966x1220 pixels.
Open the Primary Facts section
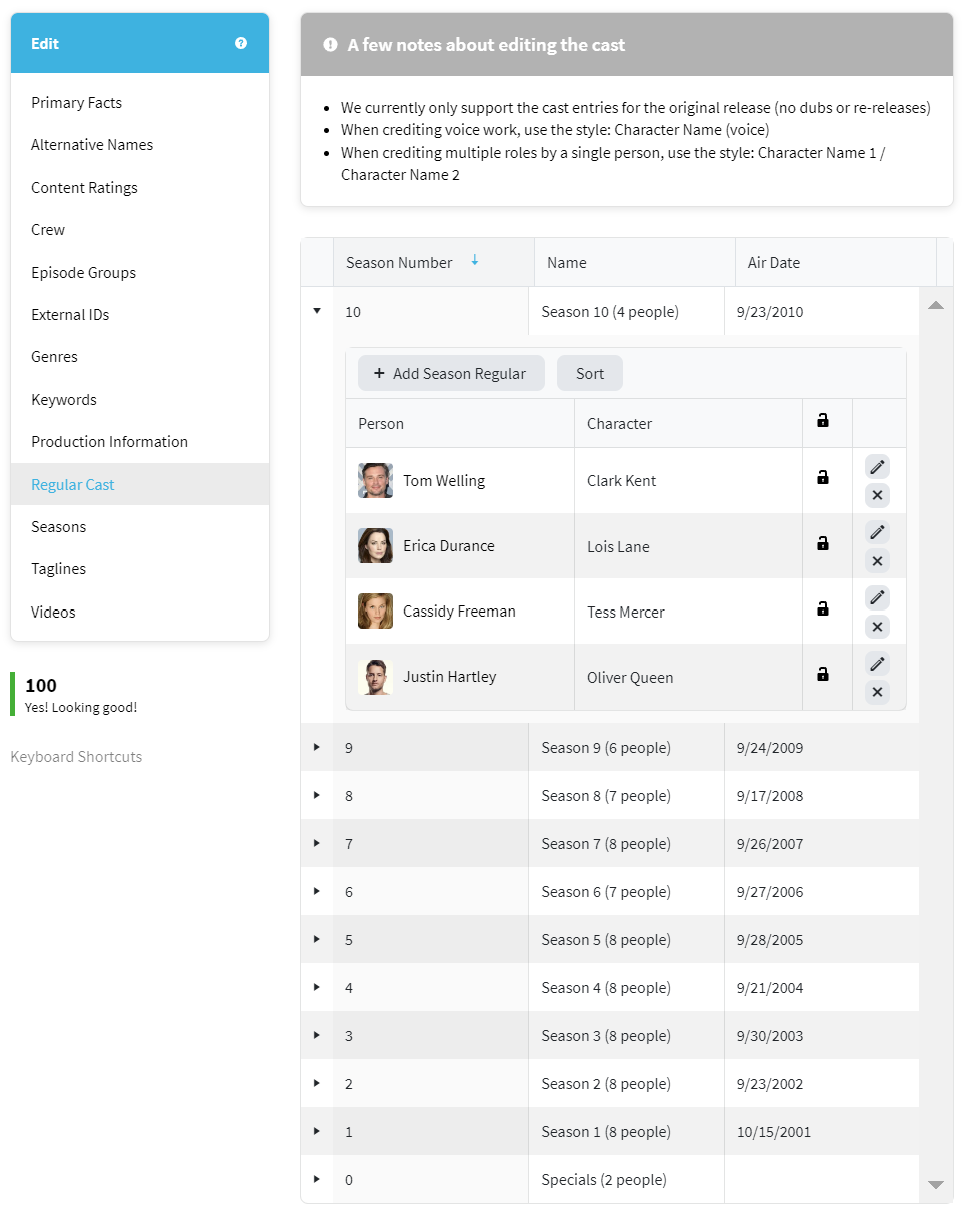[x=76, y=103]
